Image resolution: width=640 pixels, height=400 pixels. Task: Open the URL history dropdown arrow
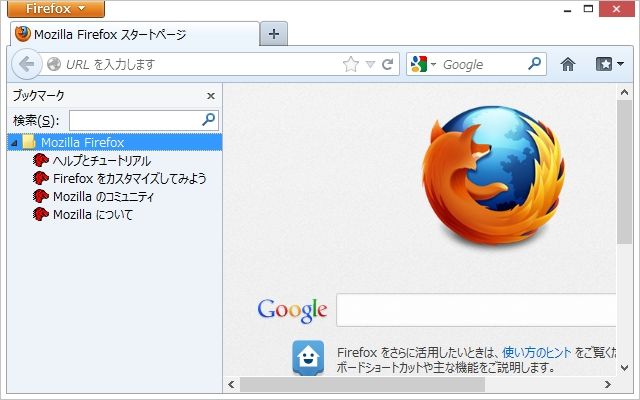point(370,64)
